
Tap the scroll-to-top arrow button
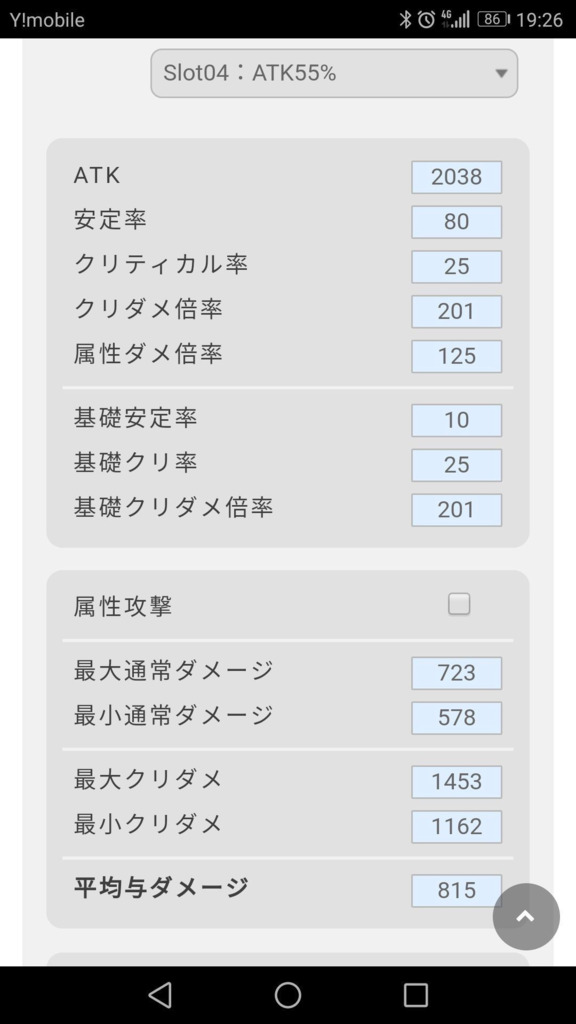(526, 916)
